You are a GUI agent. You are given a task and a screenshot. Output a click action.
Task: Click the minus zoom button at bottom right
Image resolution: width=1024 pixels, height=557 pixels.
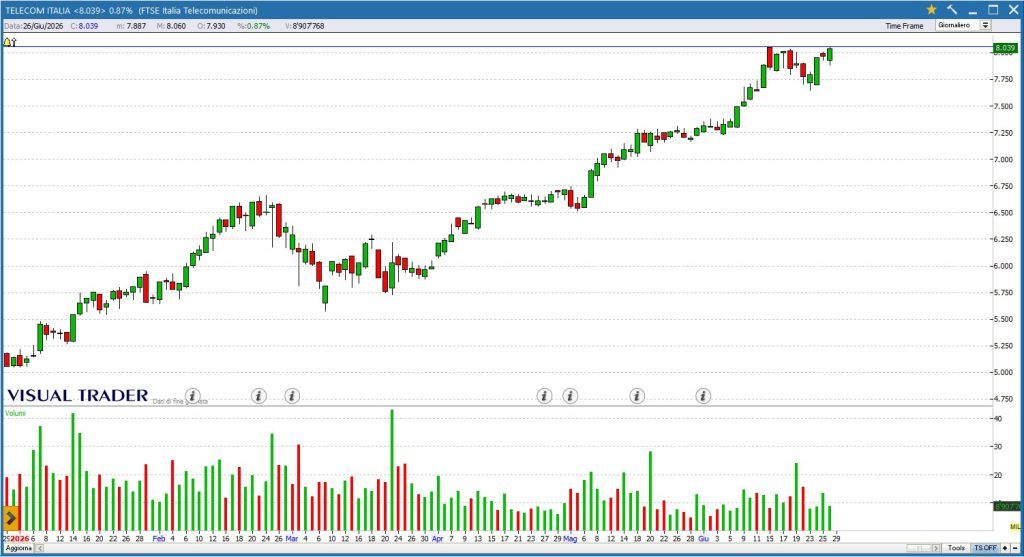click(x=1015, y=548)
